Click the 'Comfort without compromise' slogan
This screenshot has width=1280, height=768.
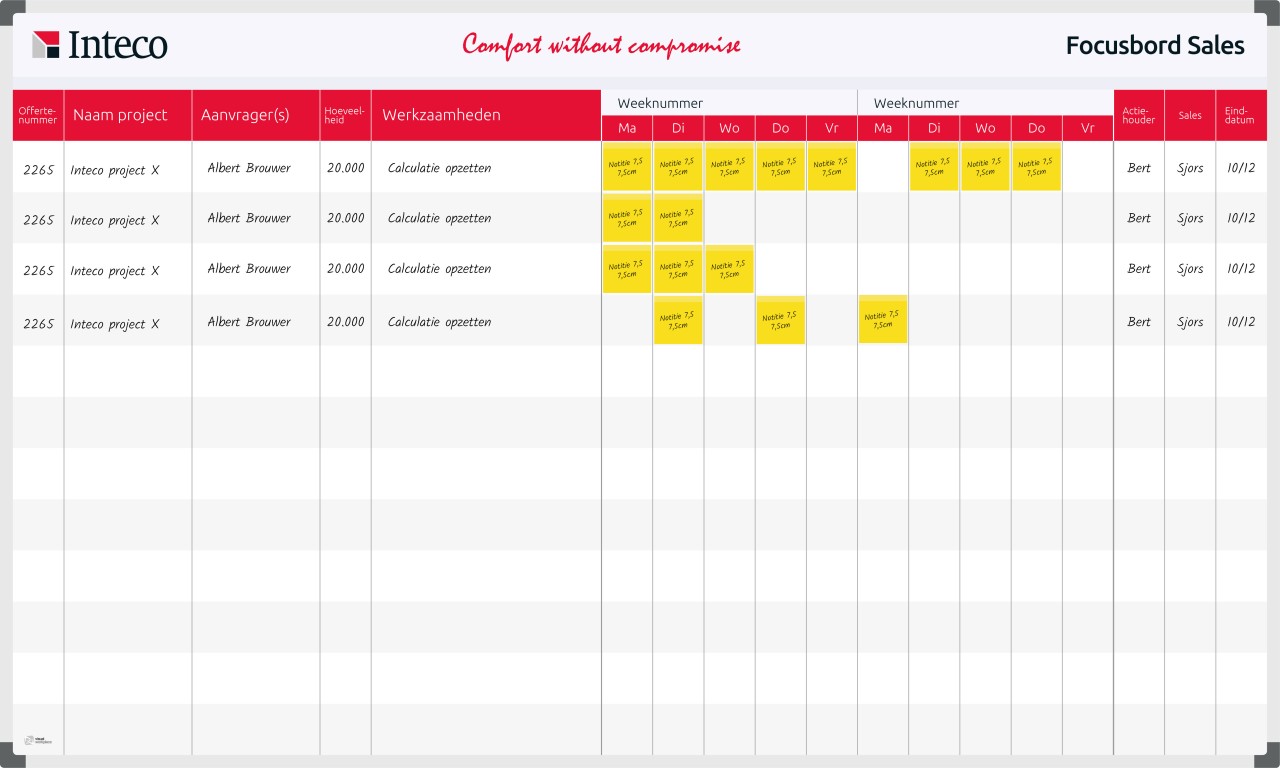tap(601, 45)
